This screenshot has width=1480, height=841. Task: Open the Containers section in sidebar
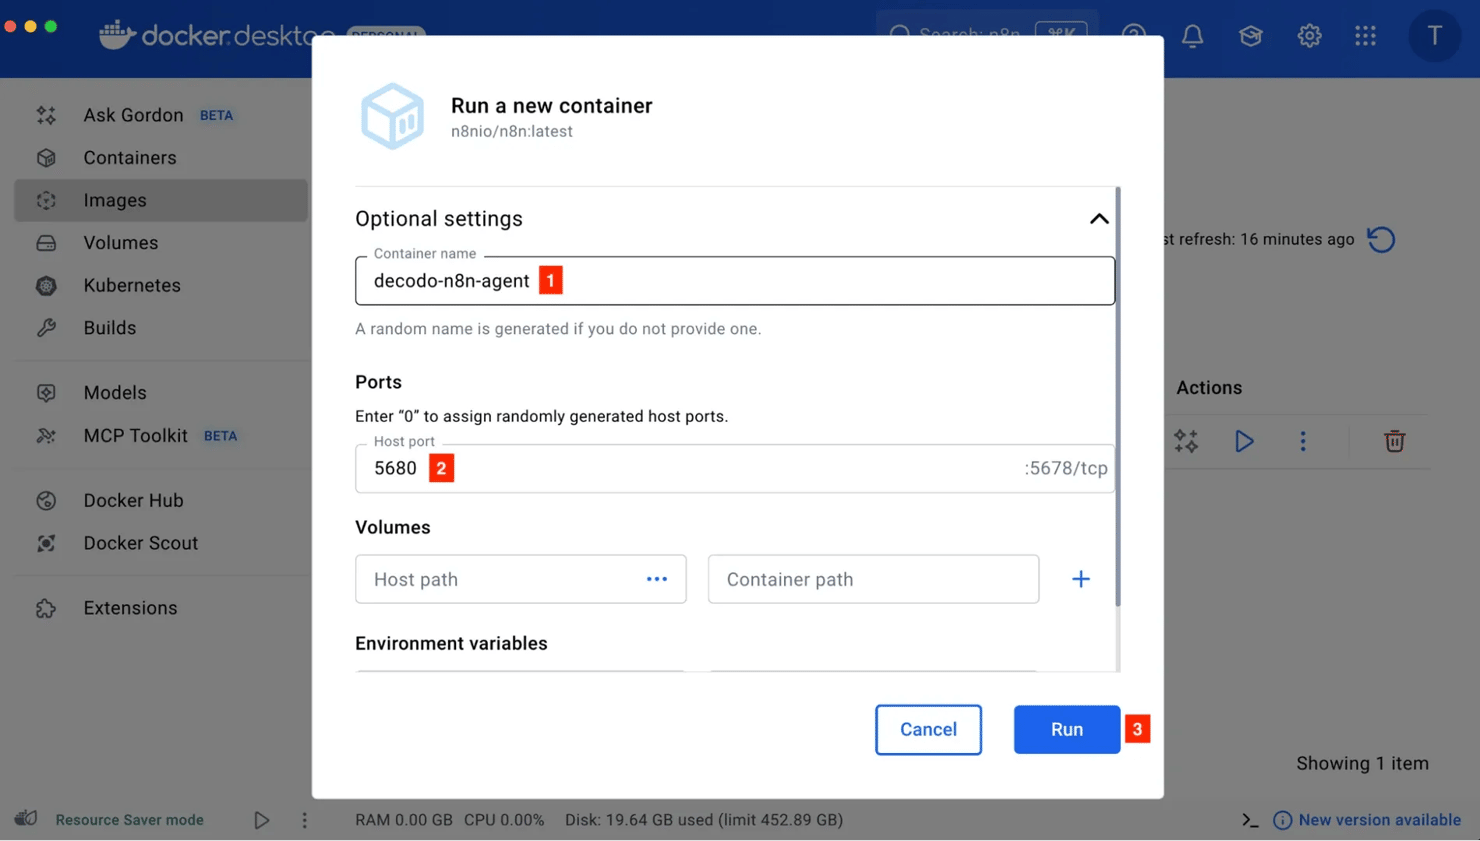point(129,158)
